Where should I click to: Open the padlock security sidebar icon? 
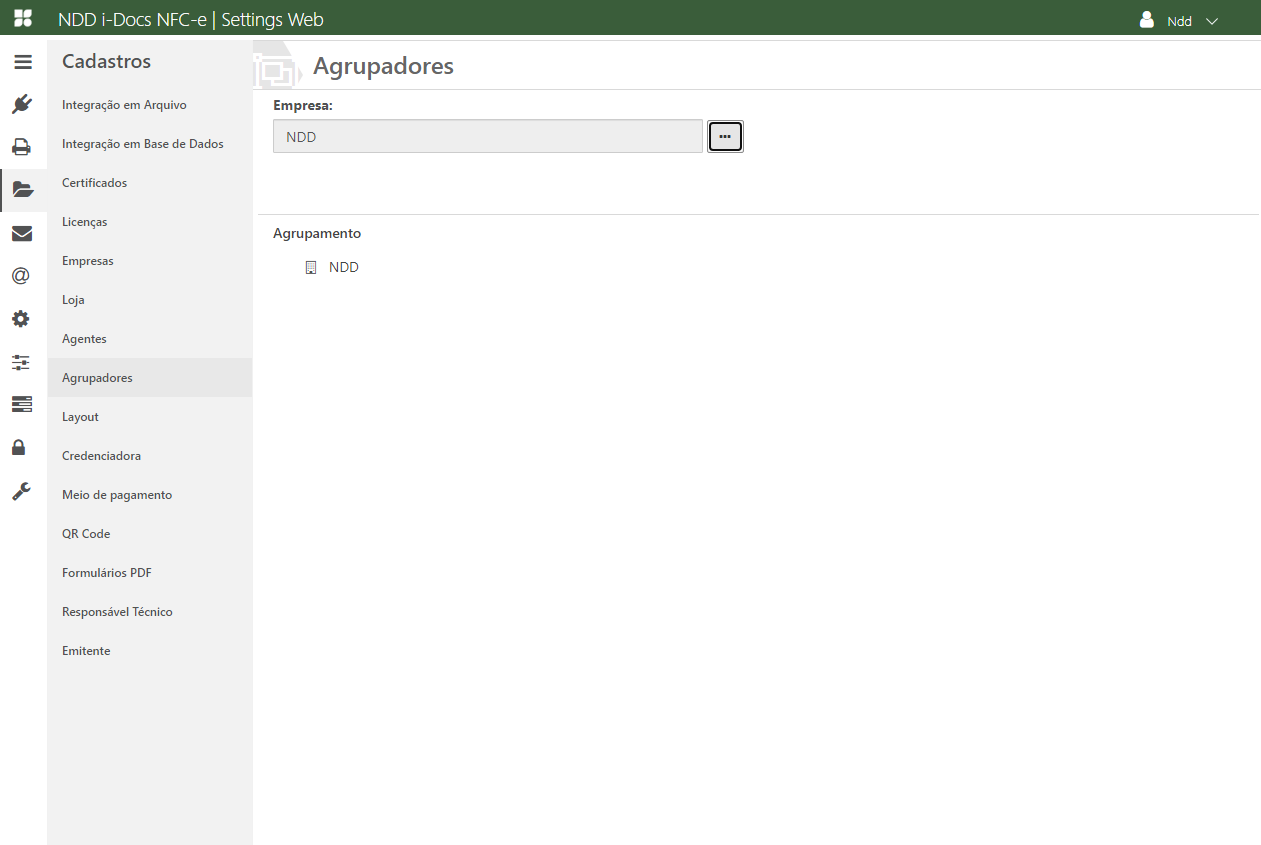pyautogui.click(x=19, y=447)
